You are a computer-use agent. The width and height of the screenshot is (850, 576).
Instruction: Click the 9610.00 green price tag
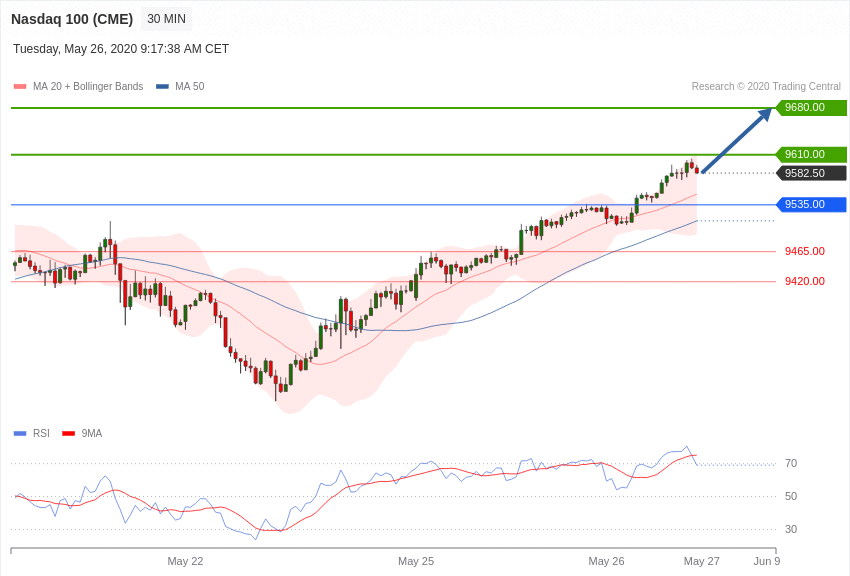[811, 154]
